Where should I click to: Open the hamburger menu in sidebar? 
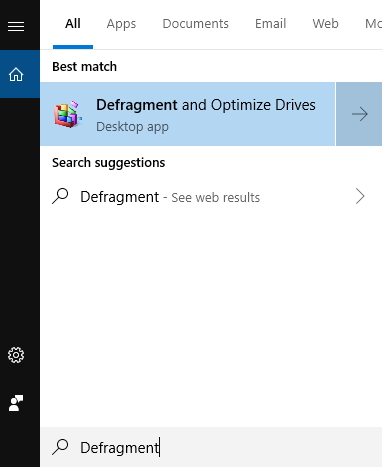[x=16, y=26]
